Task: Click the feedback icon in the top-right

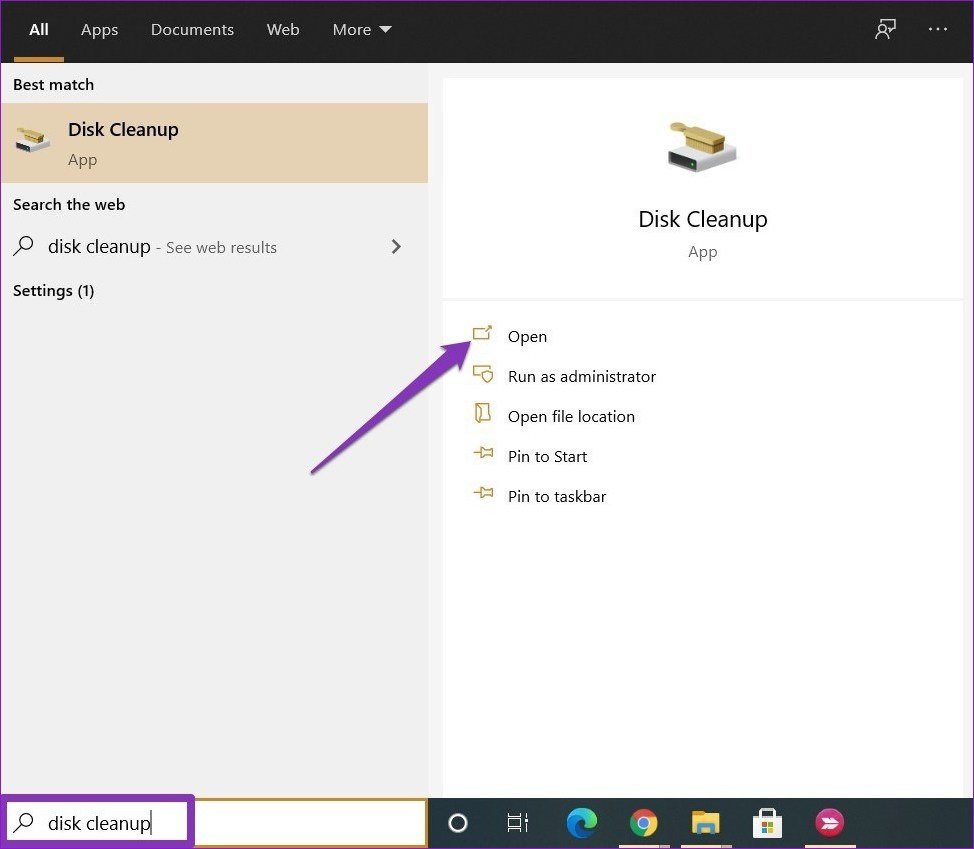Action: 885,29
